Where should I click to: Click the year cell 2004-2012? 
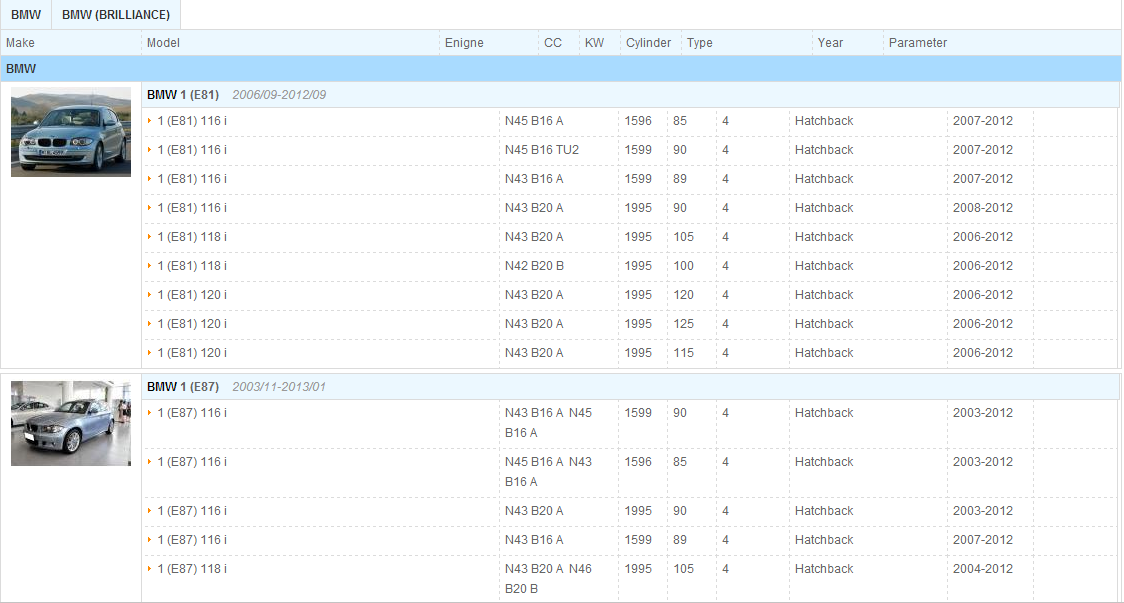tap(983, 569)
